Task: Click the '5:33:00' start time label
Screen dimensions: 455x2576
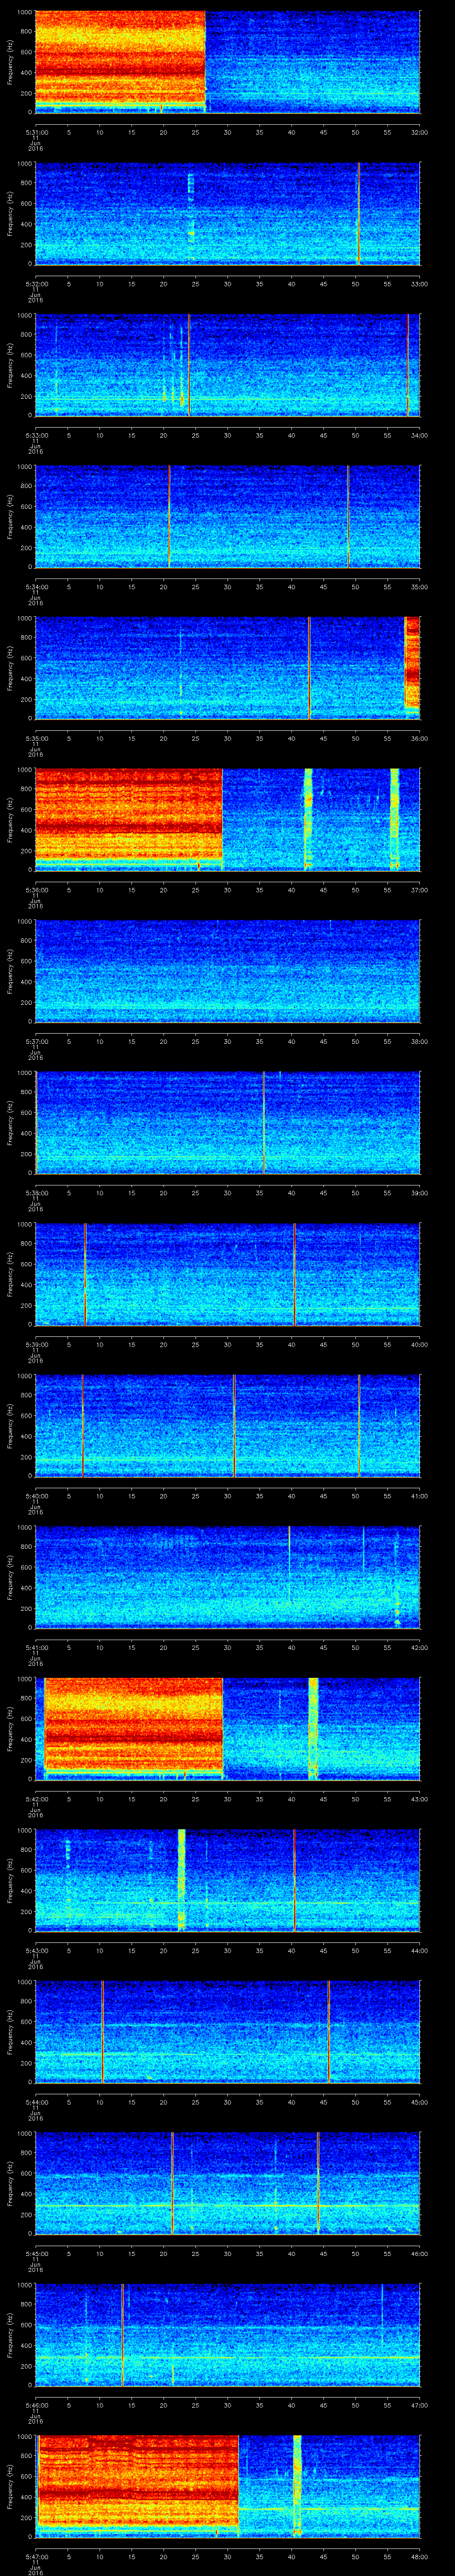Action: [36, 435]
